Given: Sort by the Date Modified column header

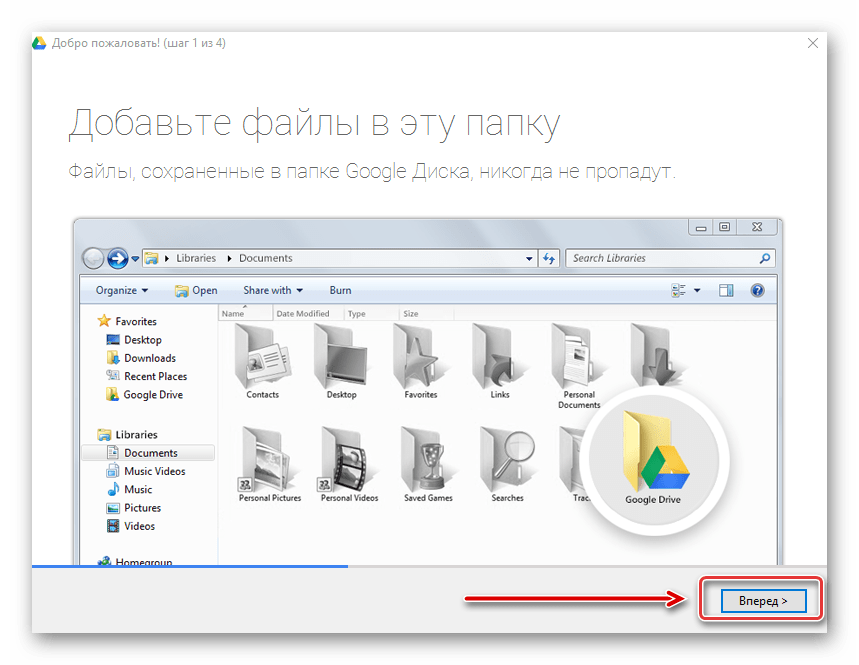Looking at the screenshot, I should [308, 313].
